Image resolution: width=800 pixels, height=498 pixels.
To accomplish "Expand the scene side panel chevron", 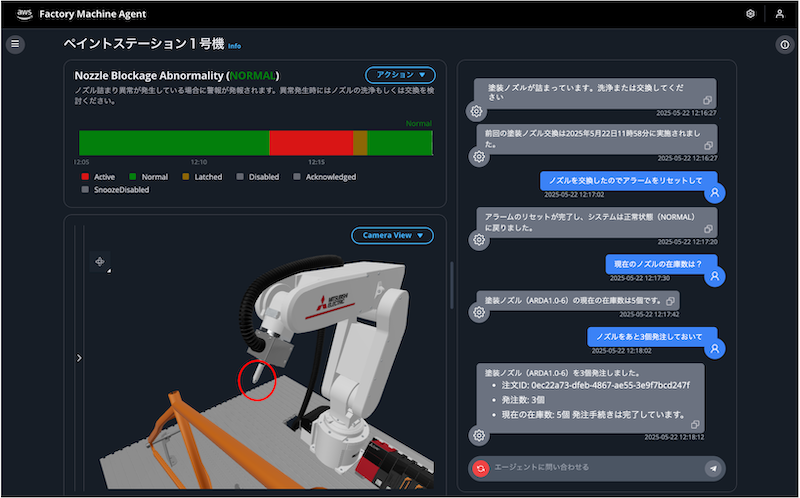I will click(79, 357).
